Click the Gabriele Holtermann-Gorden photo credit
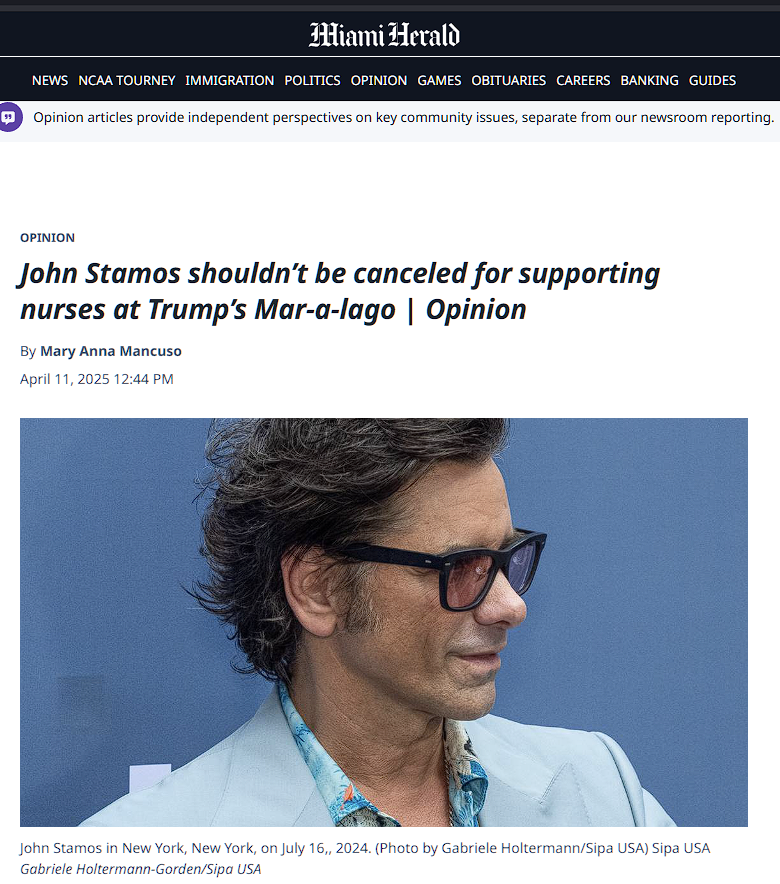 coord(140,869)
